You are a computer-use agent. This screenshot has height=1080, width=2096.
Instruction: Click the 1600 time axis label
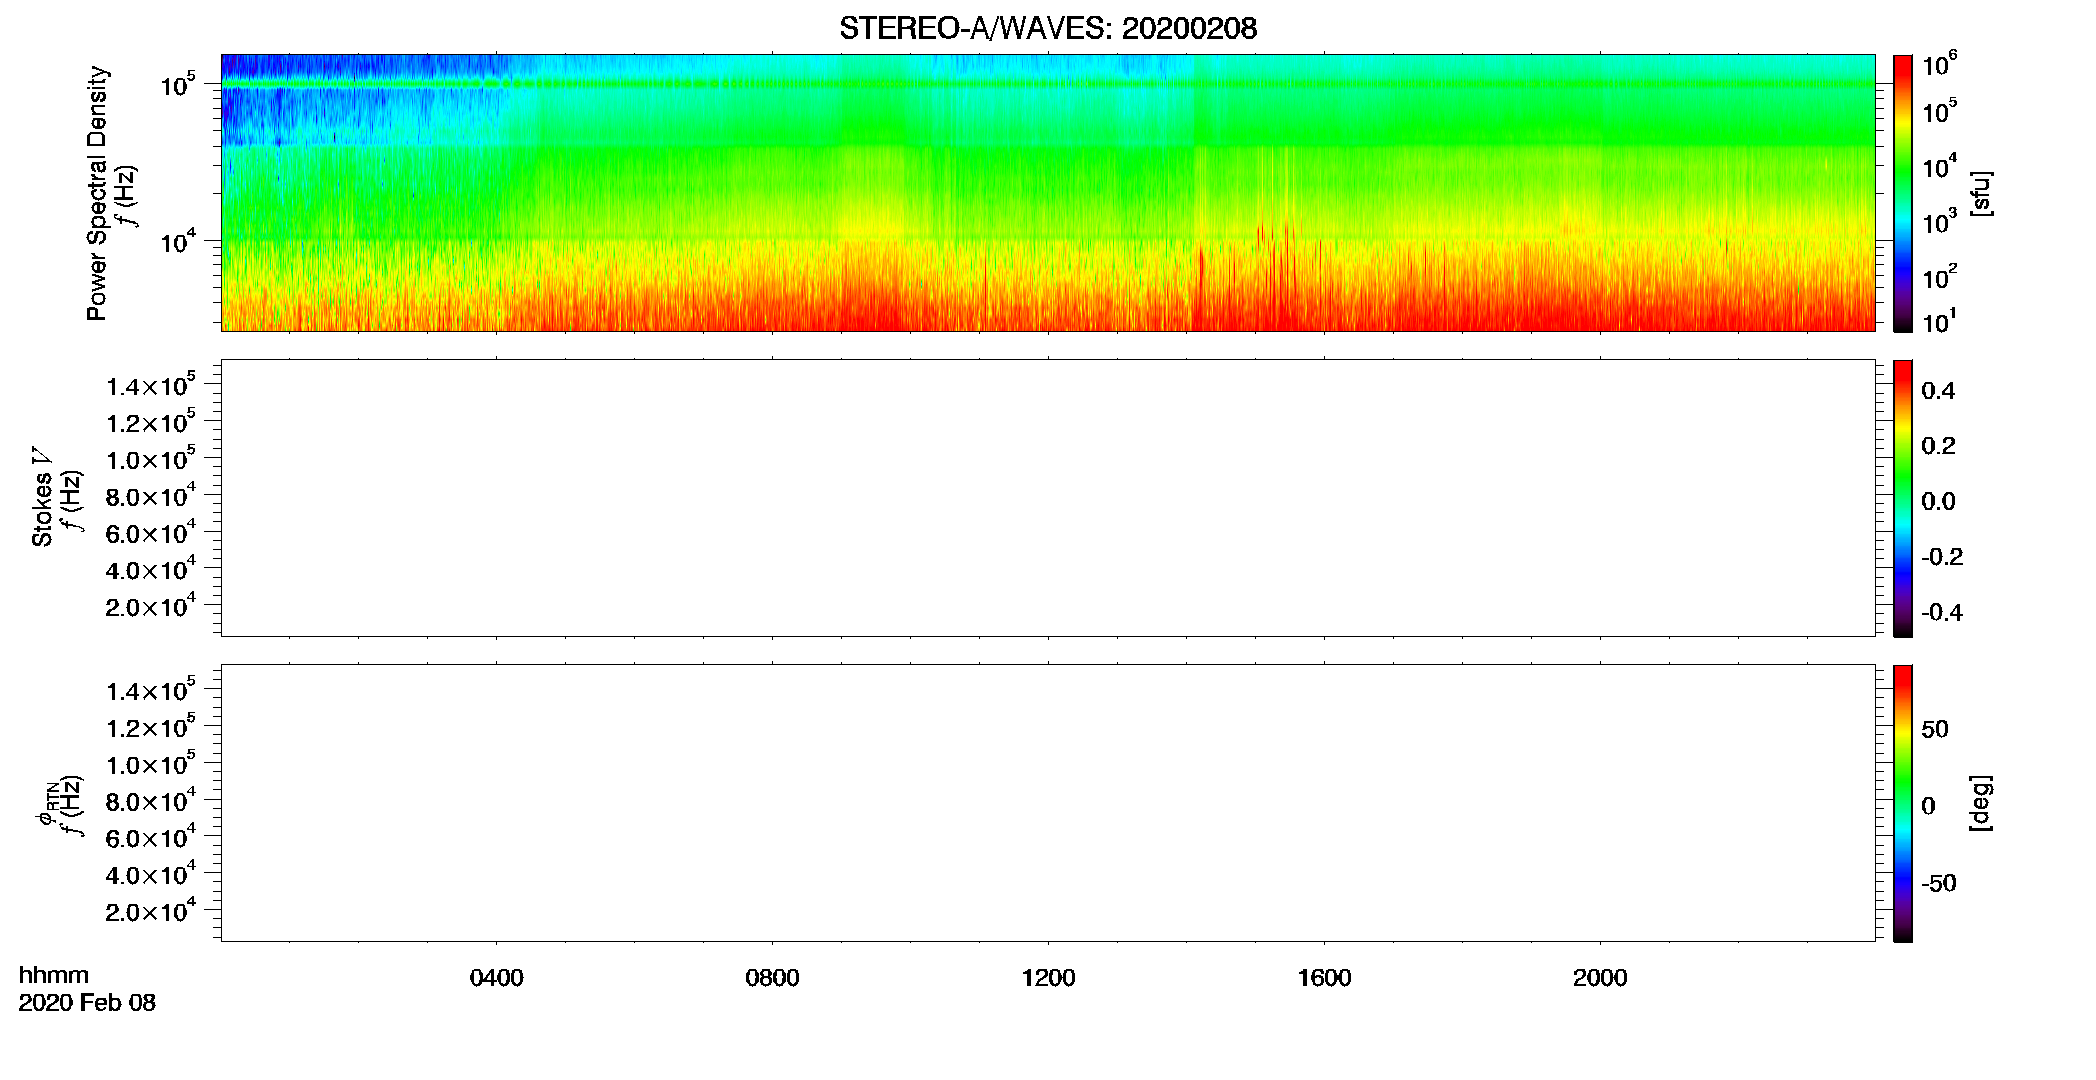pos(1325,978)
